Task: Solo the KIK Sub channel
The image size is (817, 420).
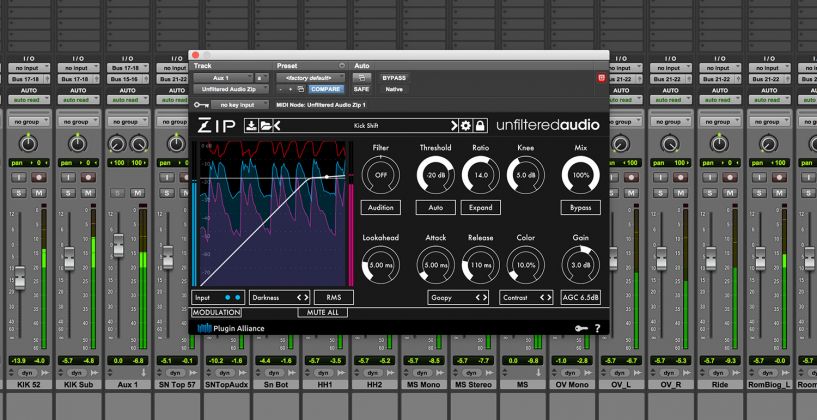Action: (x=68, y=193)
